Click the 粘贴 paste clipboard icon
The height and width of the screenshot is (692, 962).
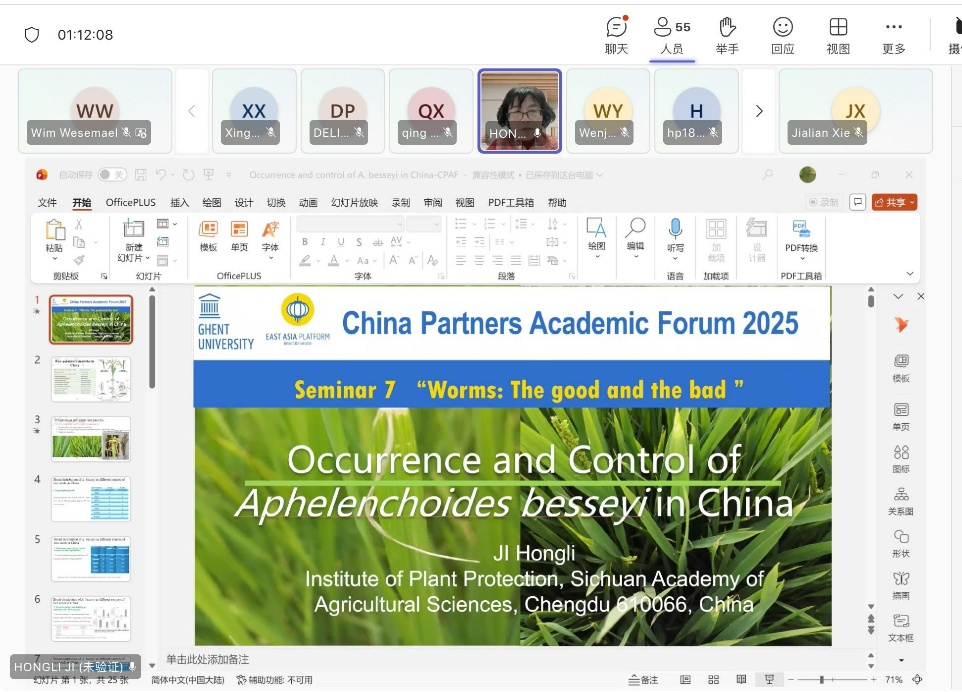[x=54, y=231]
